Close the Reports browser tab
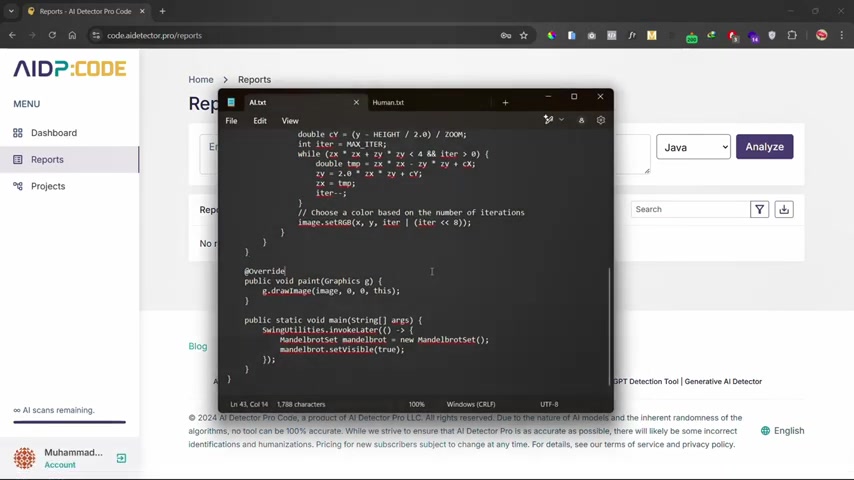The width and height of the screenshot is (854, 480). (x=142, y=11)
